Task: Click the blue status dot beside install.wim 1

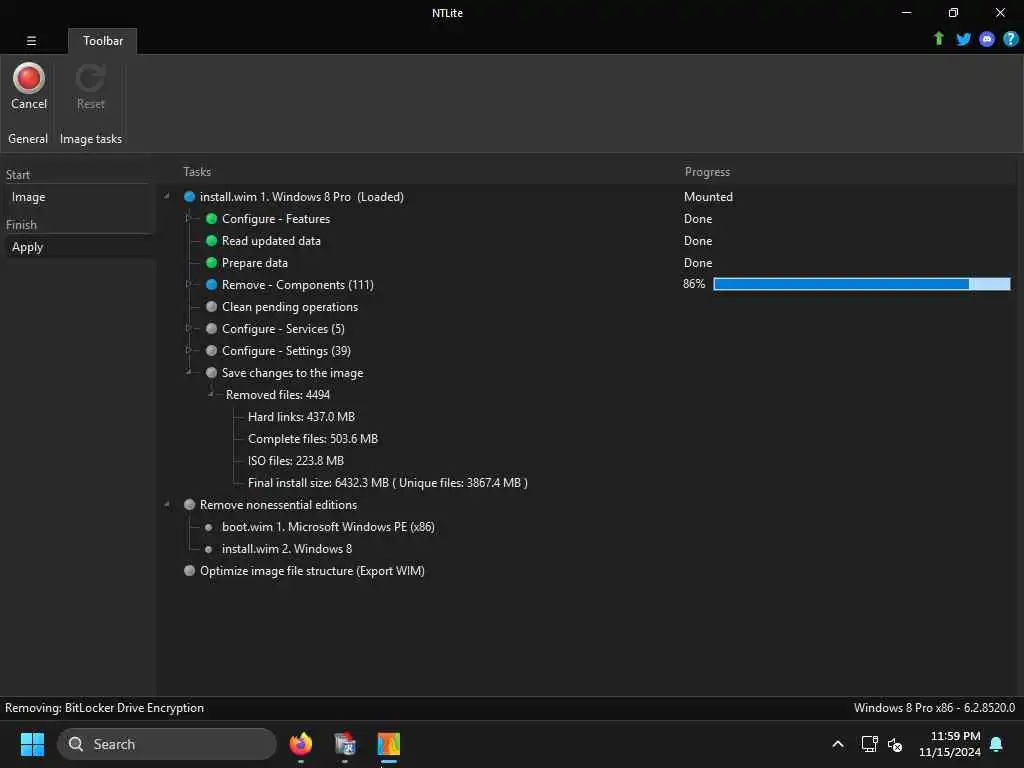Action: click(189, 197)
